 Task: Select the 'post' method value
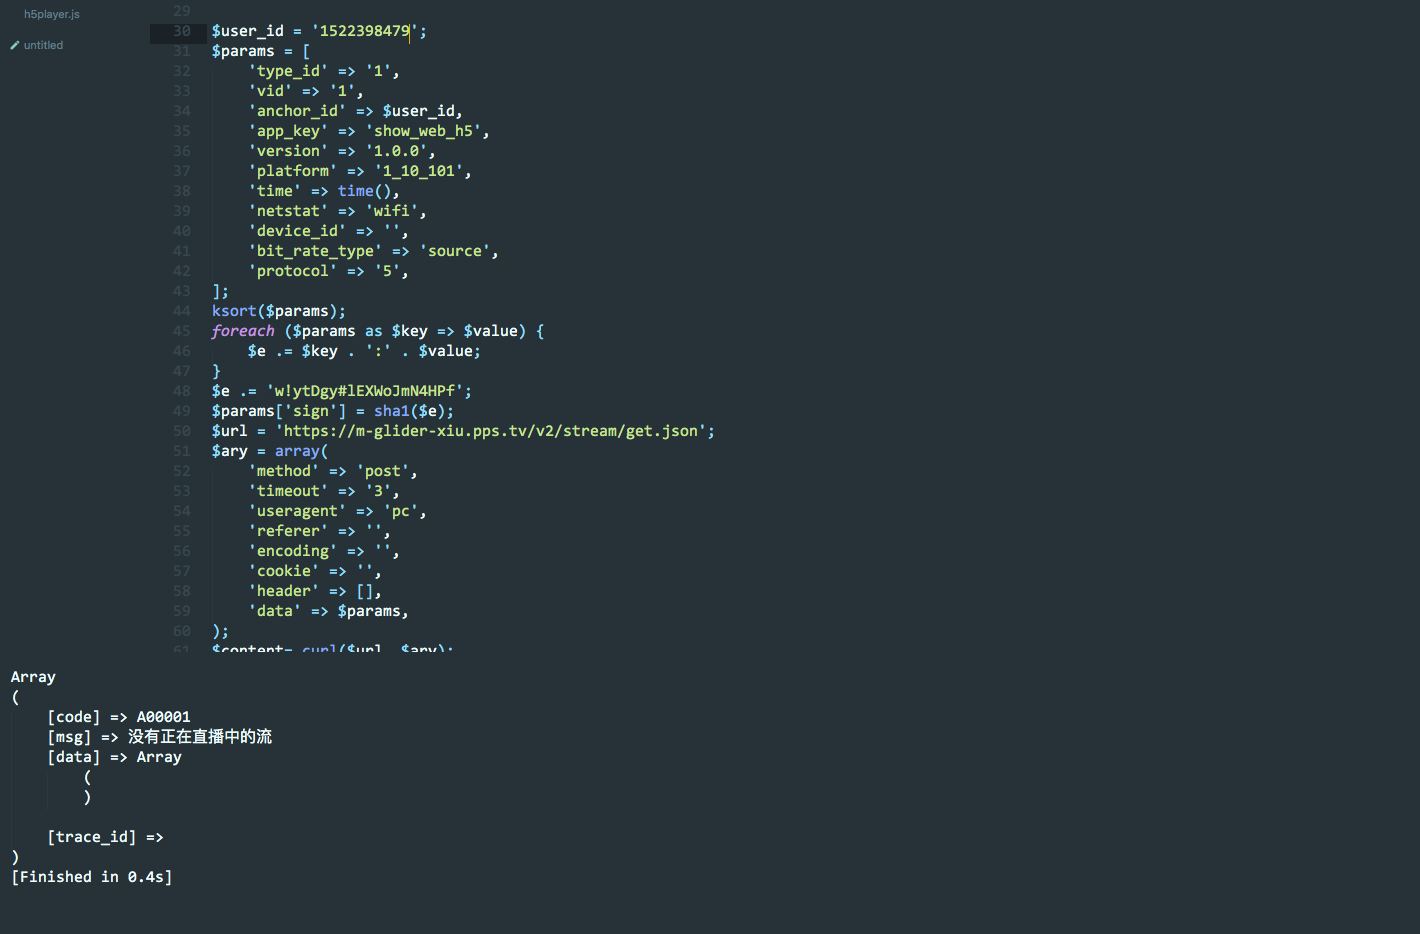click(x=384, y=470)
